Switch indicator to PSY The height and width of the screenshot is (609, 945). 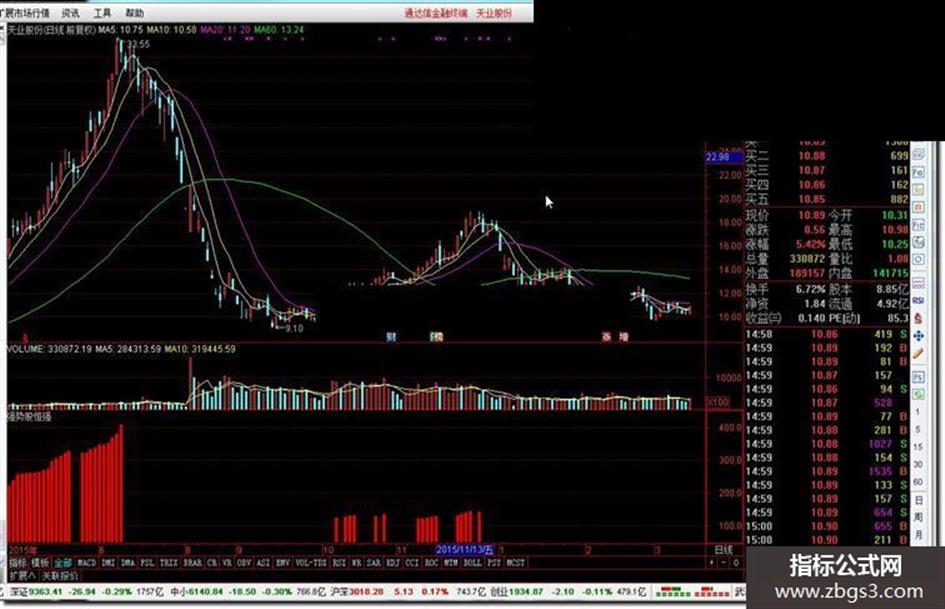[x=494, y=563]
